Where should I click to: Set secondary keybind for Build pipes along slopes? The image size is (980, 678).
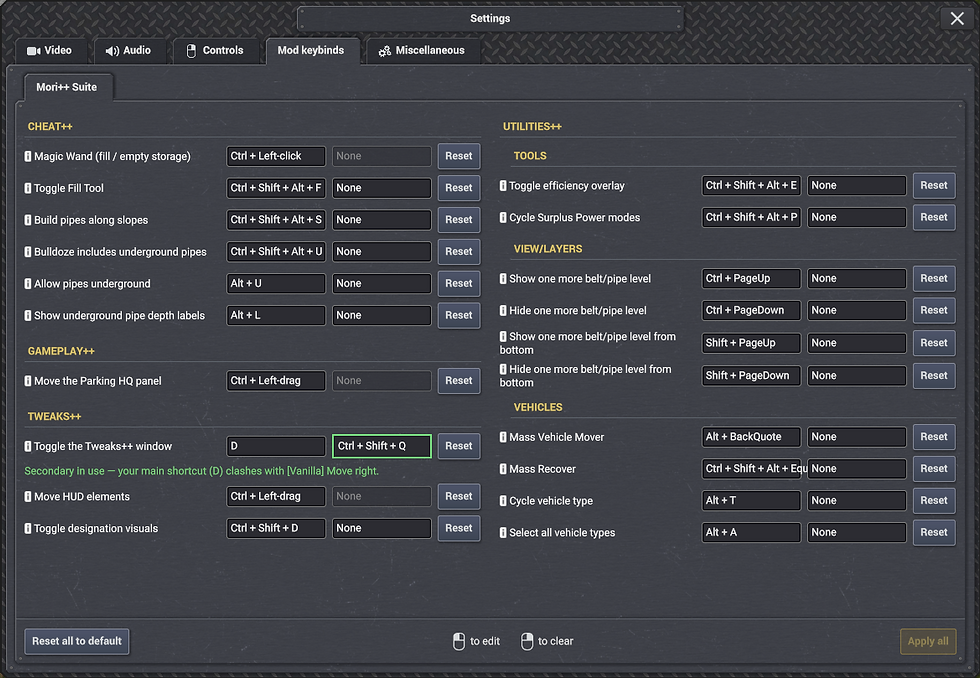tap(382, 220)
